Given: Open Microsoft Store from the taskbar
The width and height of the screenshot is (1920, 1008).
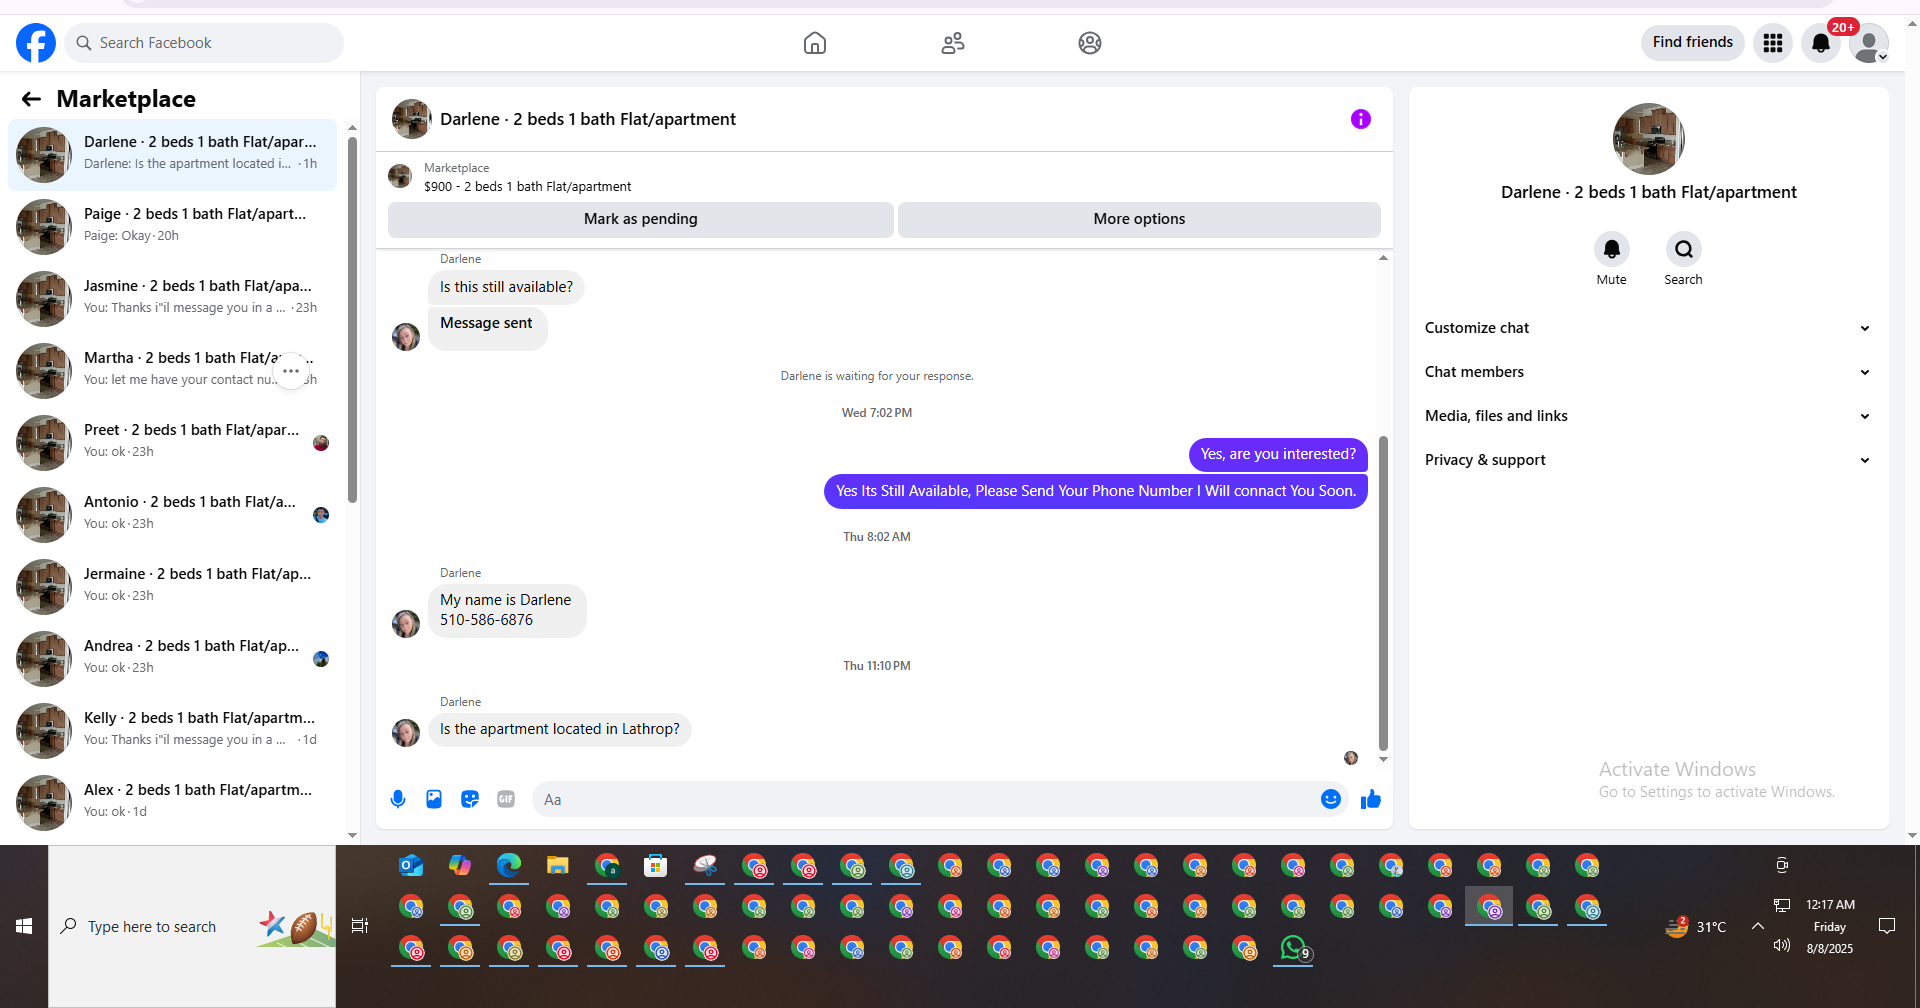Looking at the screenshot, I should tap(656, 866).
